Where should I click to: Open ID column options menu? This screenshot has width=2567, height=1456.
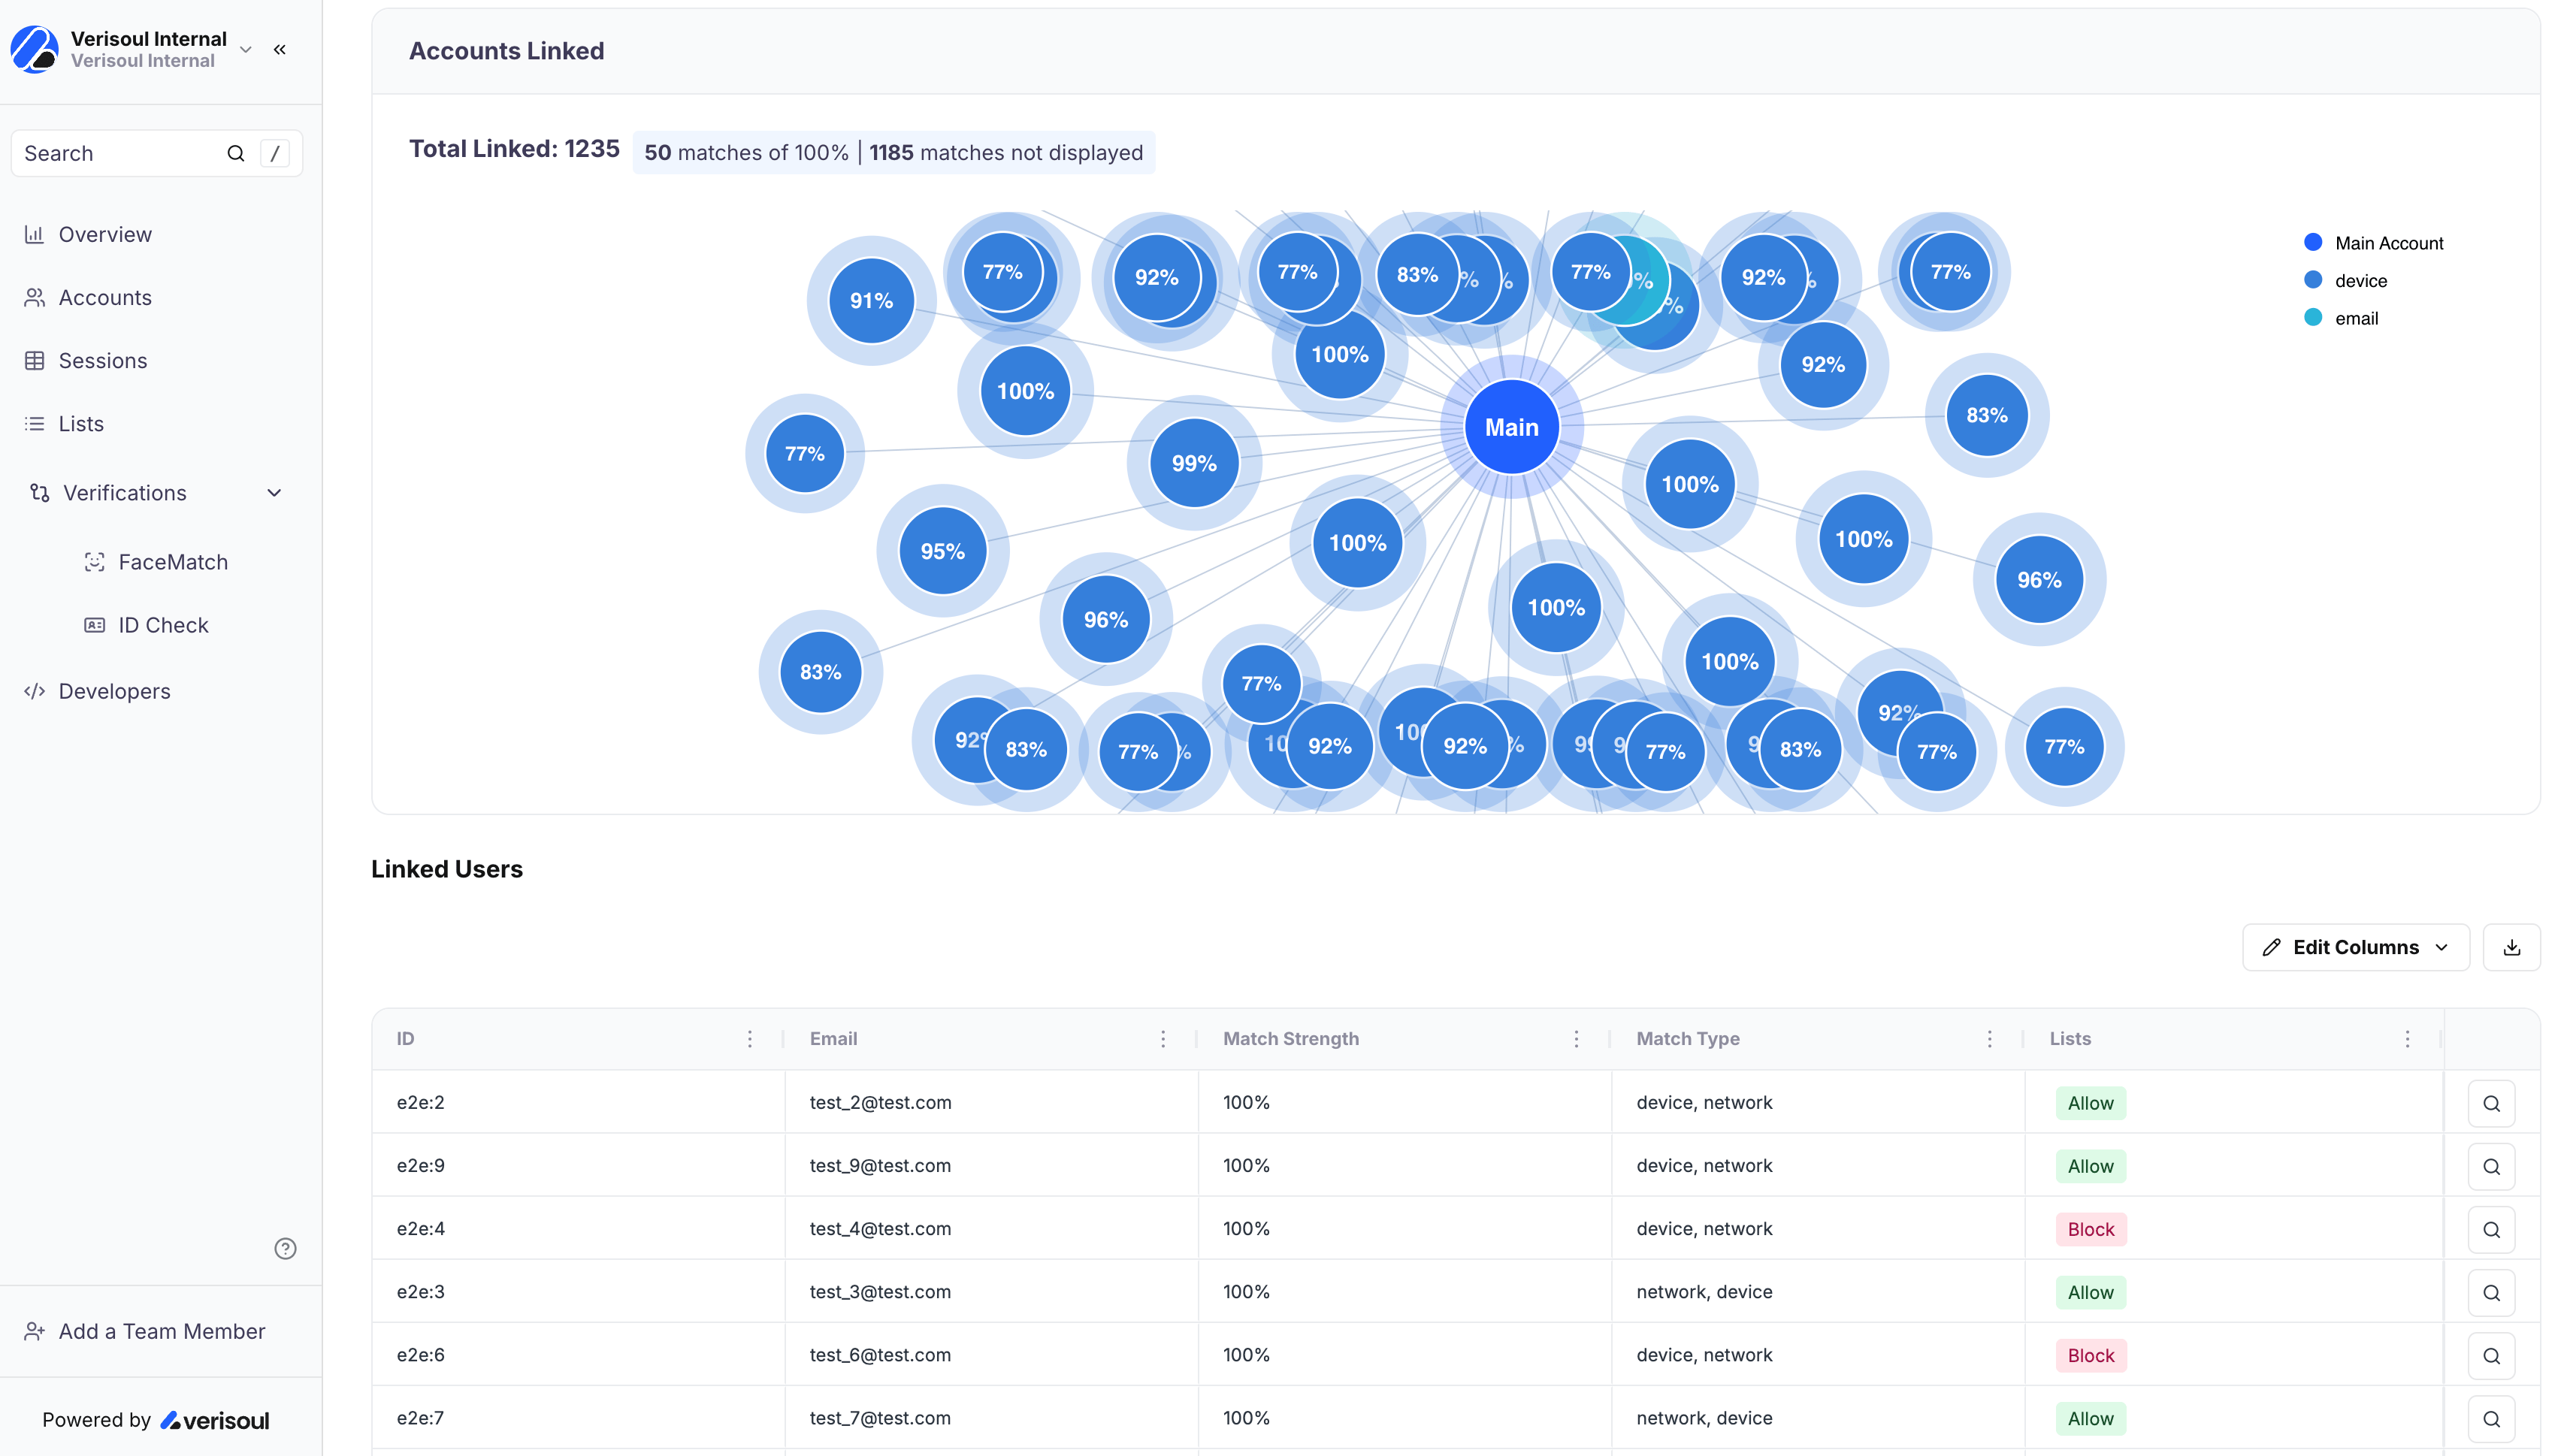pos(749,1039)
